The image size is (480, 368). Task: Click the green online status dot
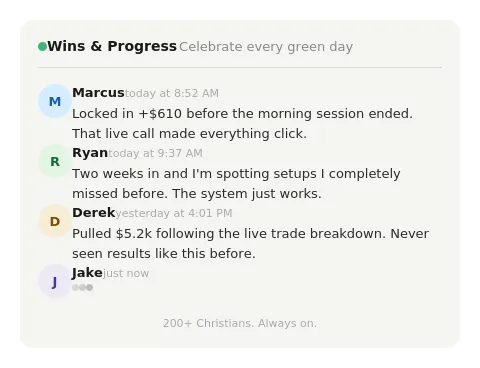click(42, 47)
